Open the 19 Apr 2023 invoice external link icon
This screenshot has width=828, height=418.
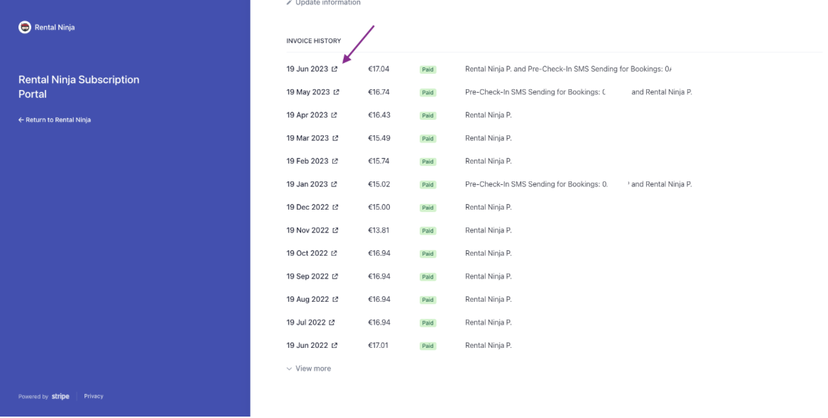(334, 115)
